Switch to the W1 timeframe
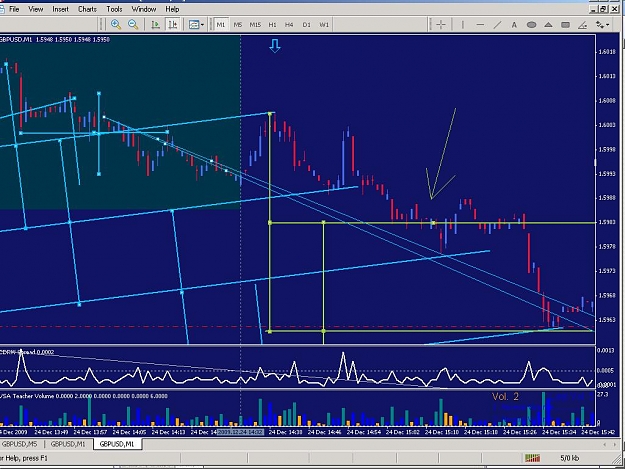The image size is (625, 469). click(324, 25)
